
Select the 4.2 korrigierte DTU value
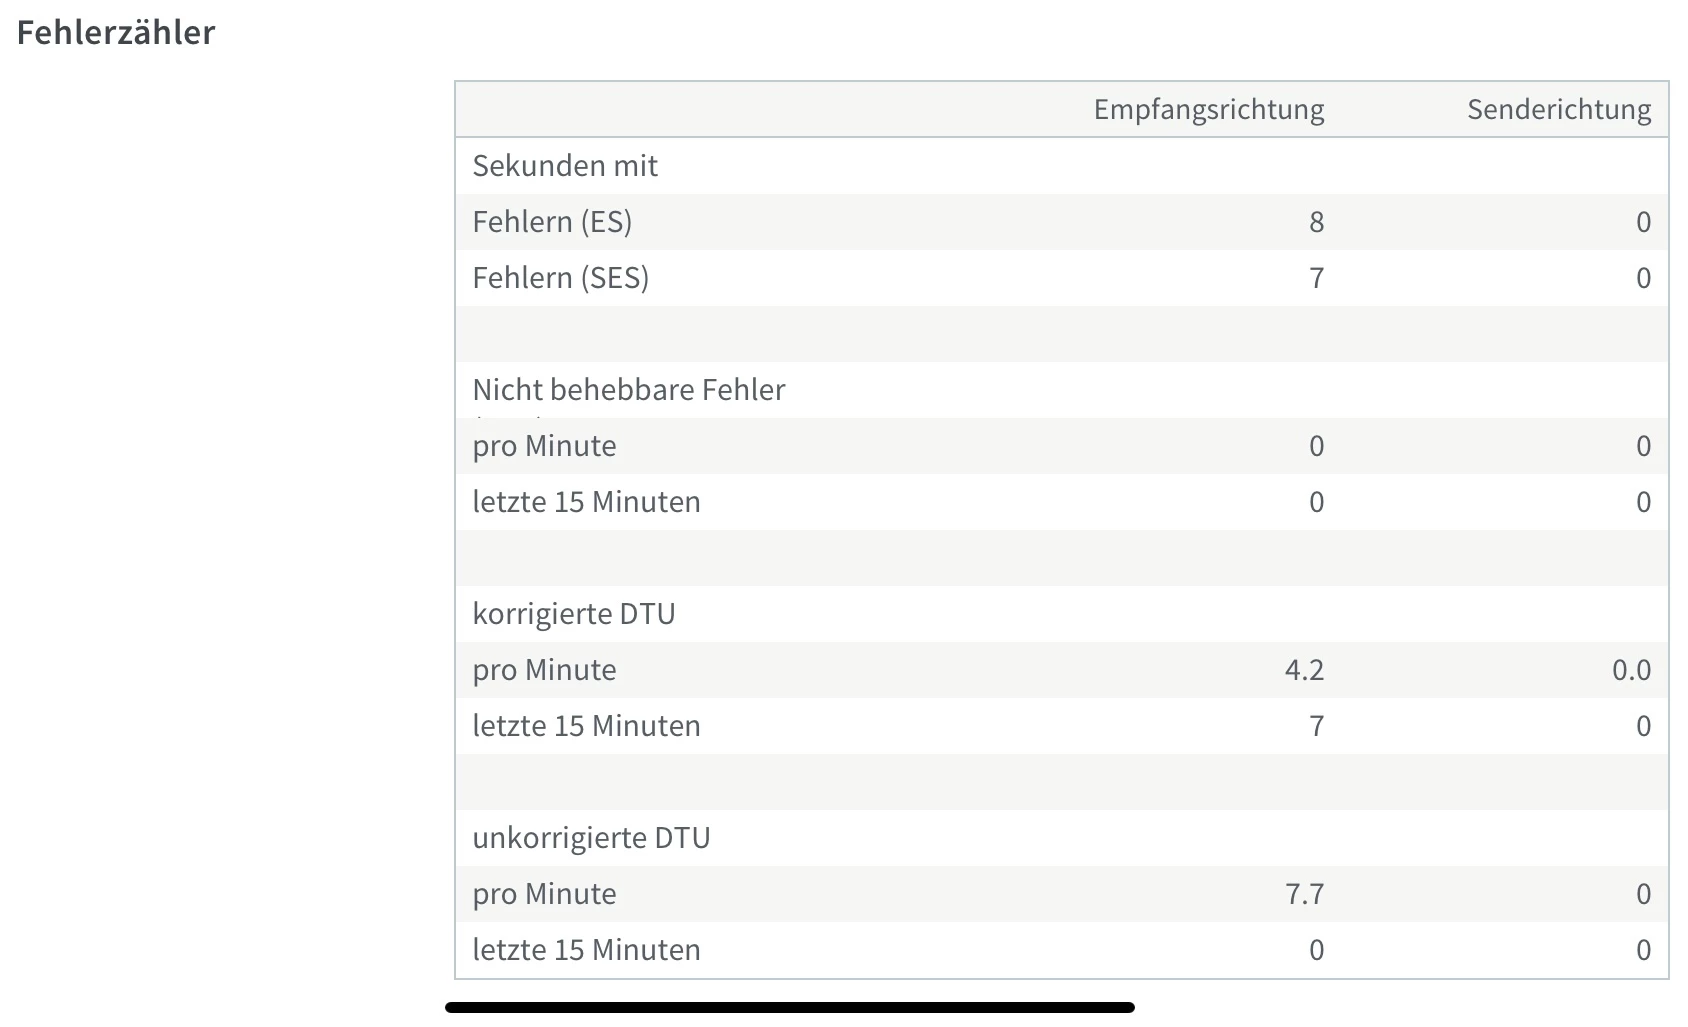pos(1304,669)
